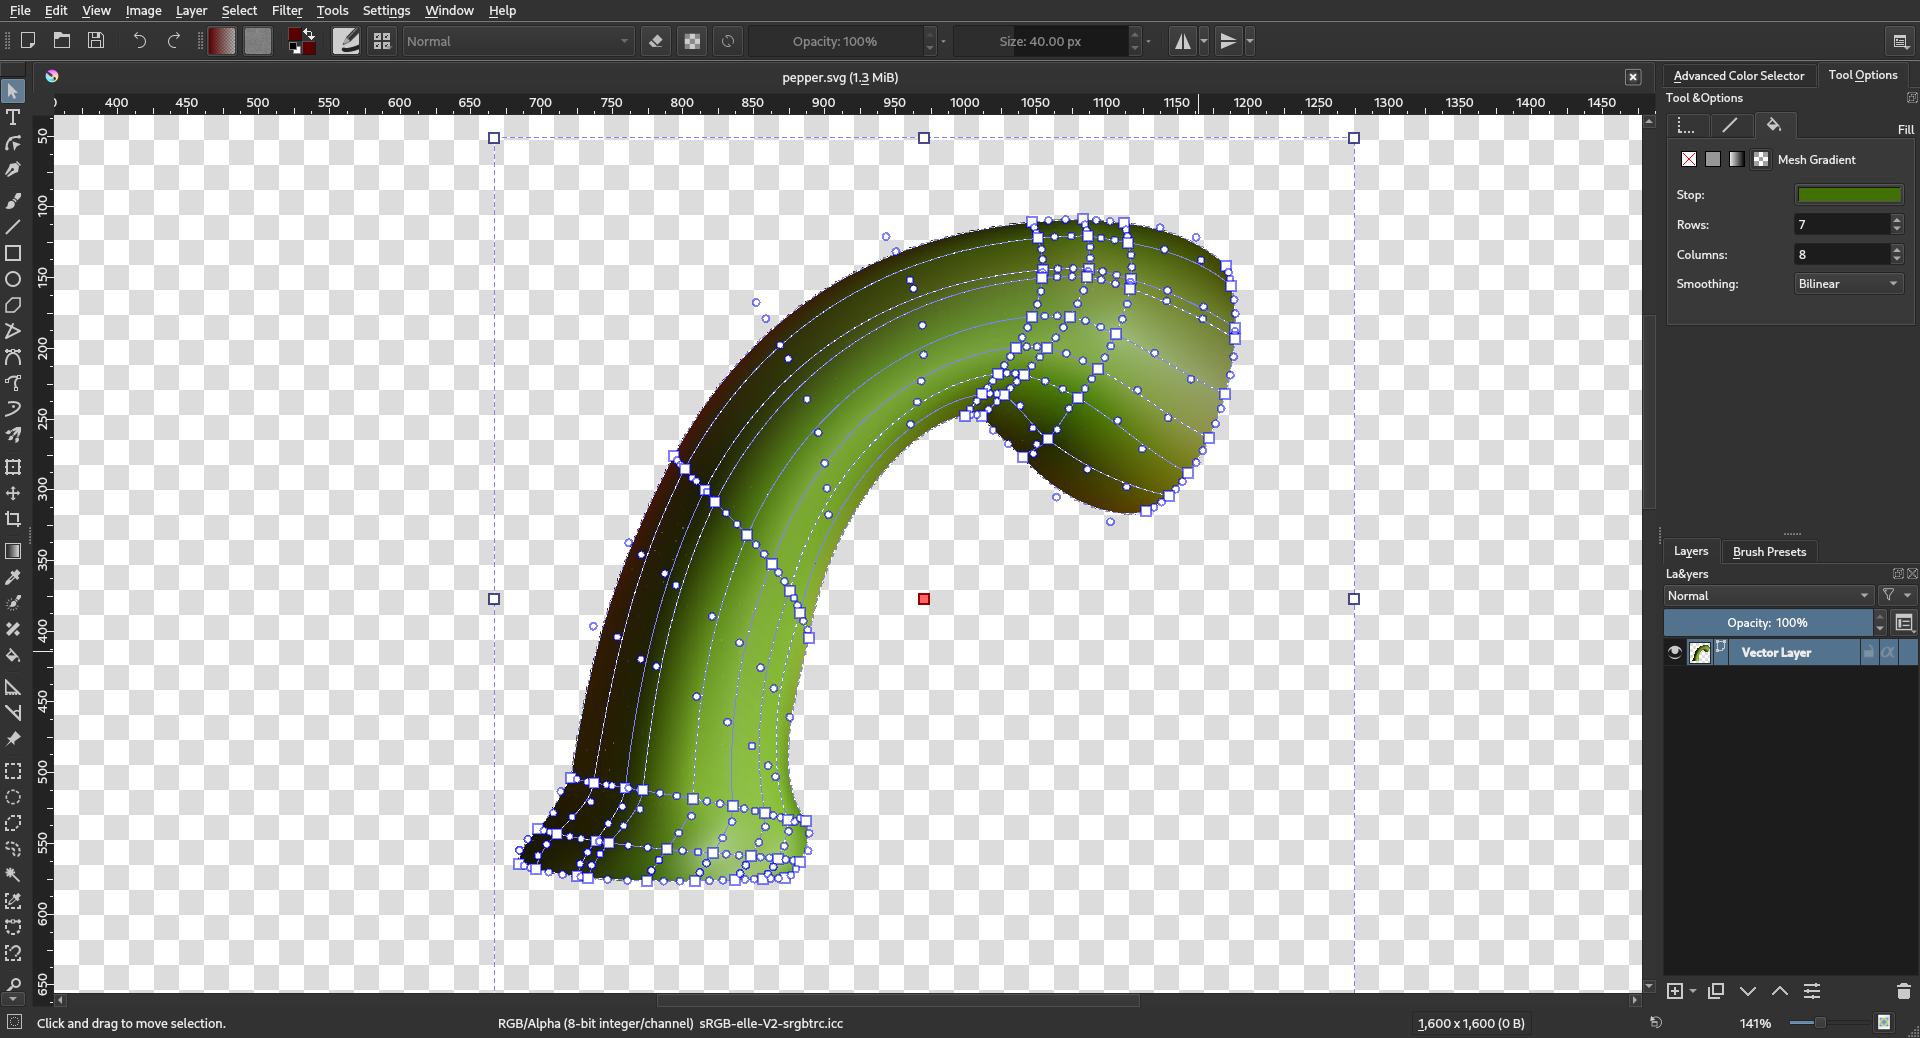
Task: Click the Mesh Gradient fill type icon
Action: [1761, 159]
